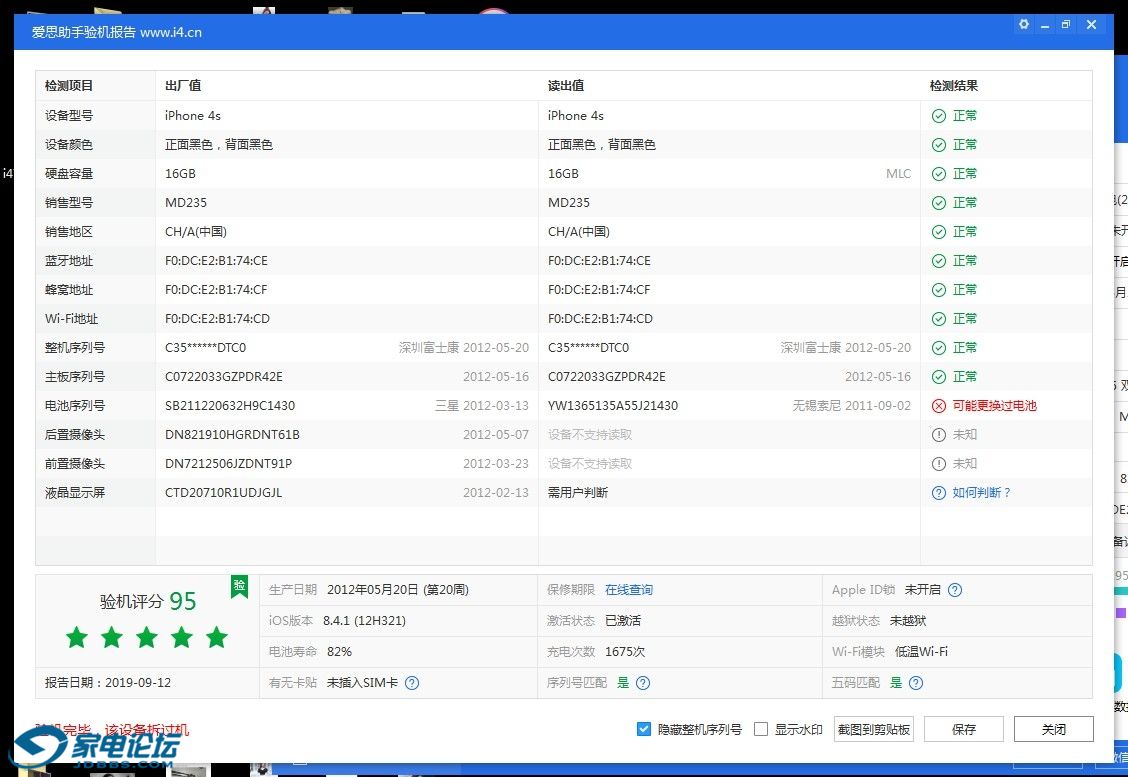
Task: Click 截图到剪贴板 button
Action: [x=873, y=729]
